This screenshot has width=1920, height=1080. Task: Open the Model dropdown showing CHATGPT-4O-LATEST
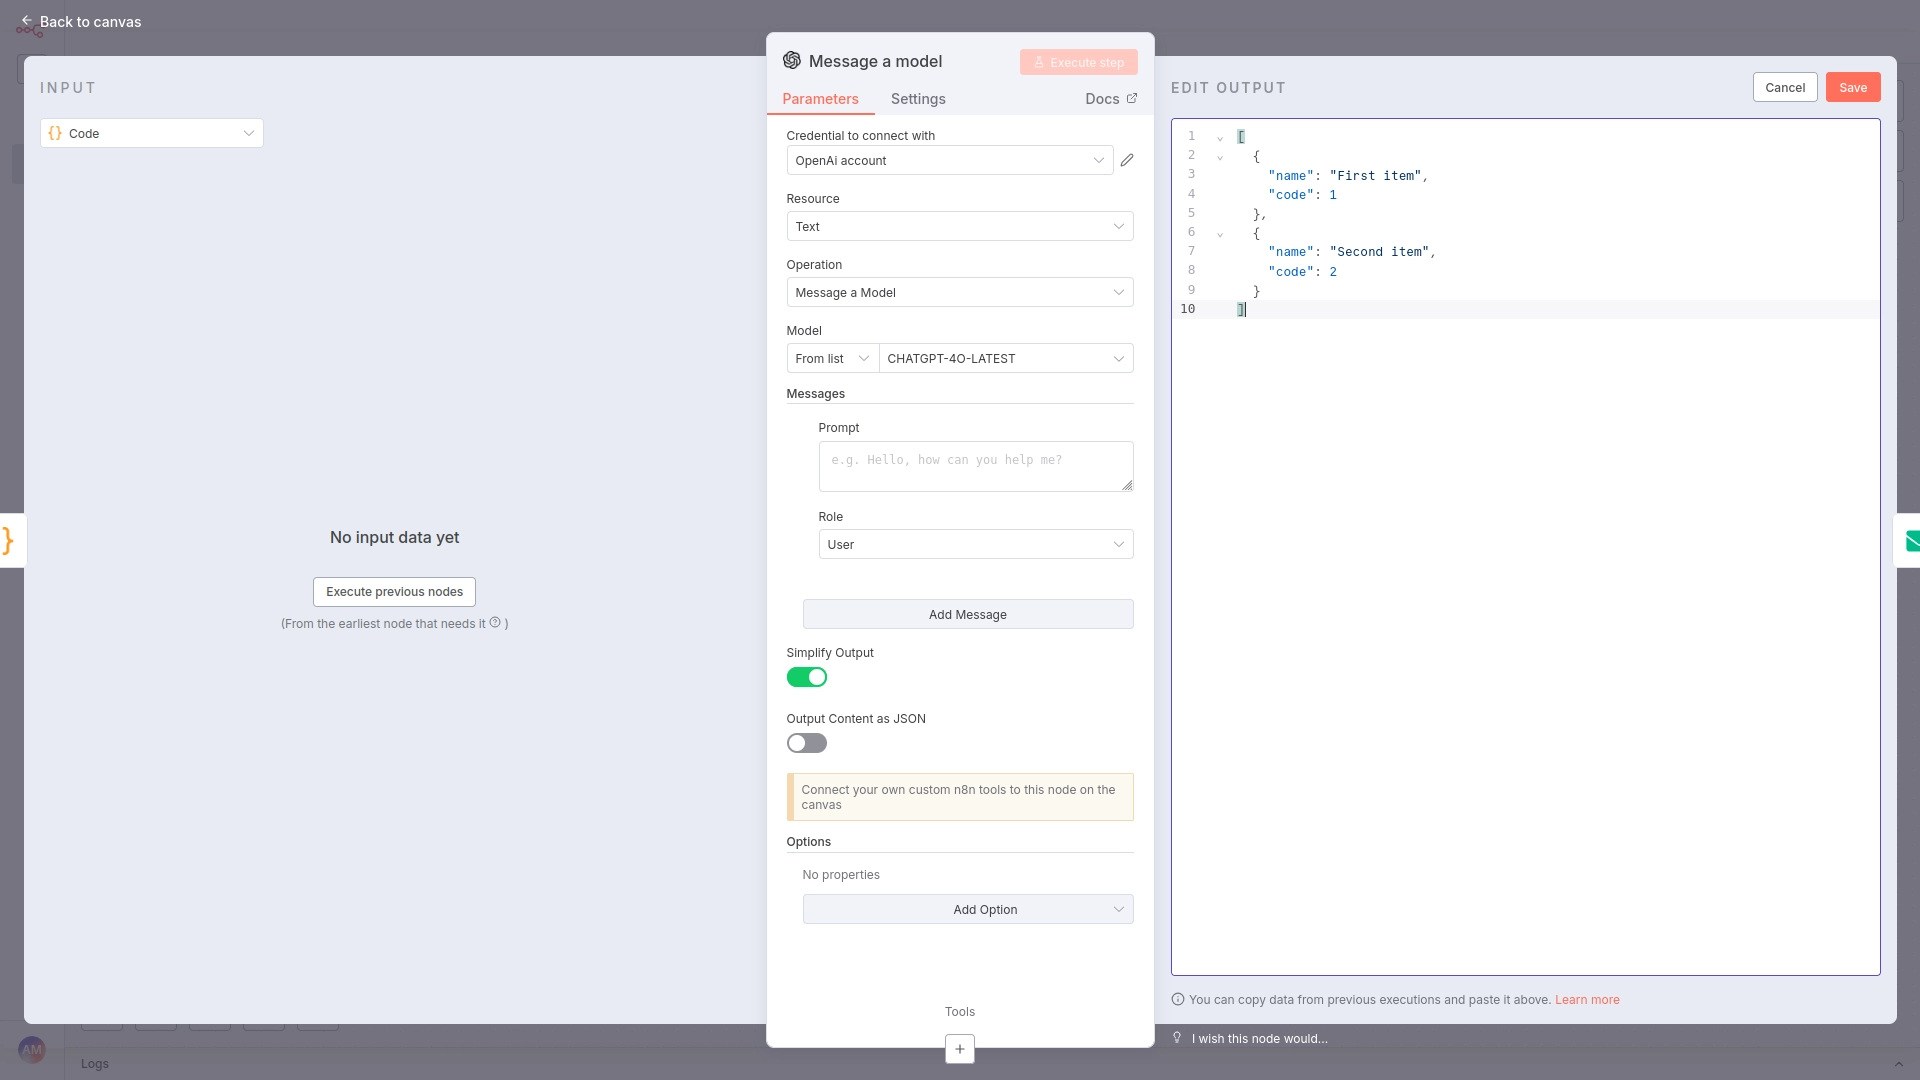1005,358
